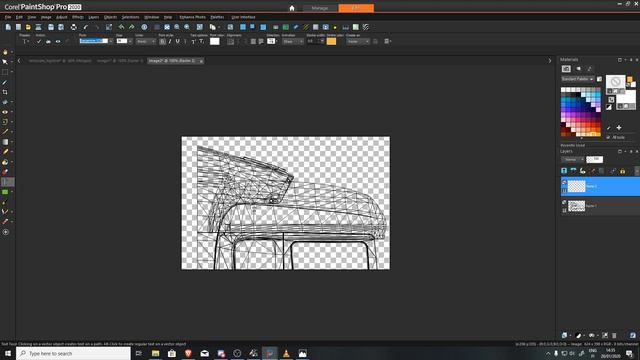This screenshot has height=360, width=640.
Task: Open the Font size dropdown
Action: coord(130,41)
